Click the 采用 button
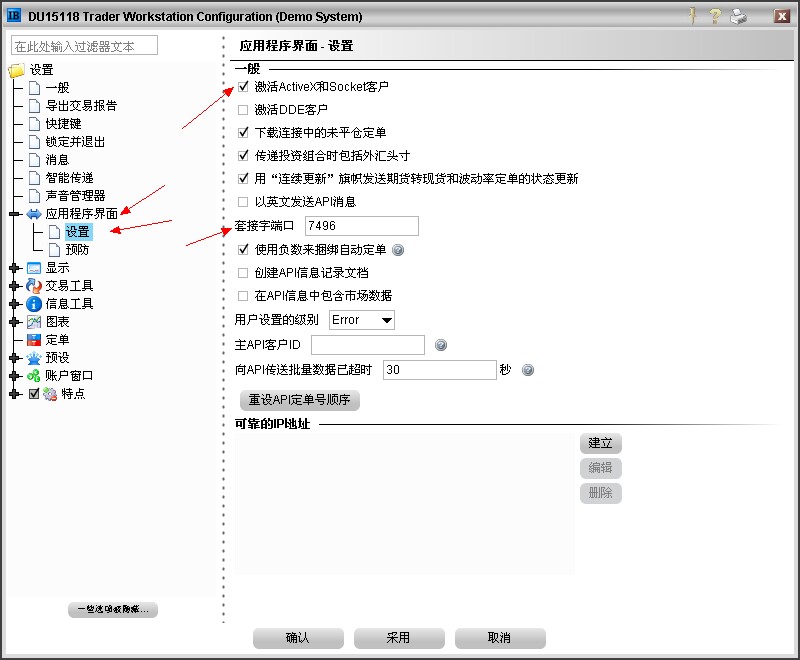Image resolution: width=800 pixels, height=660 pixels. tap(399, 638)
